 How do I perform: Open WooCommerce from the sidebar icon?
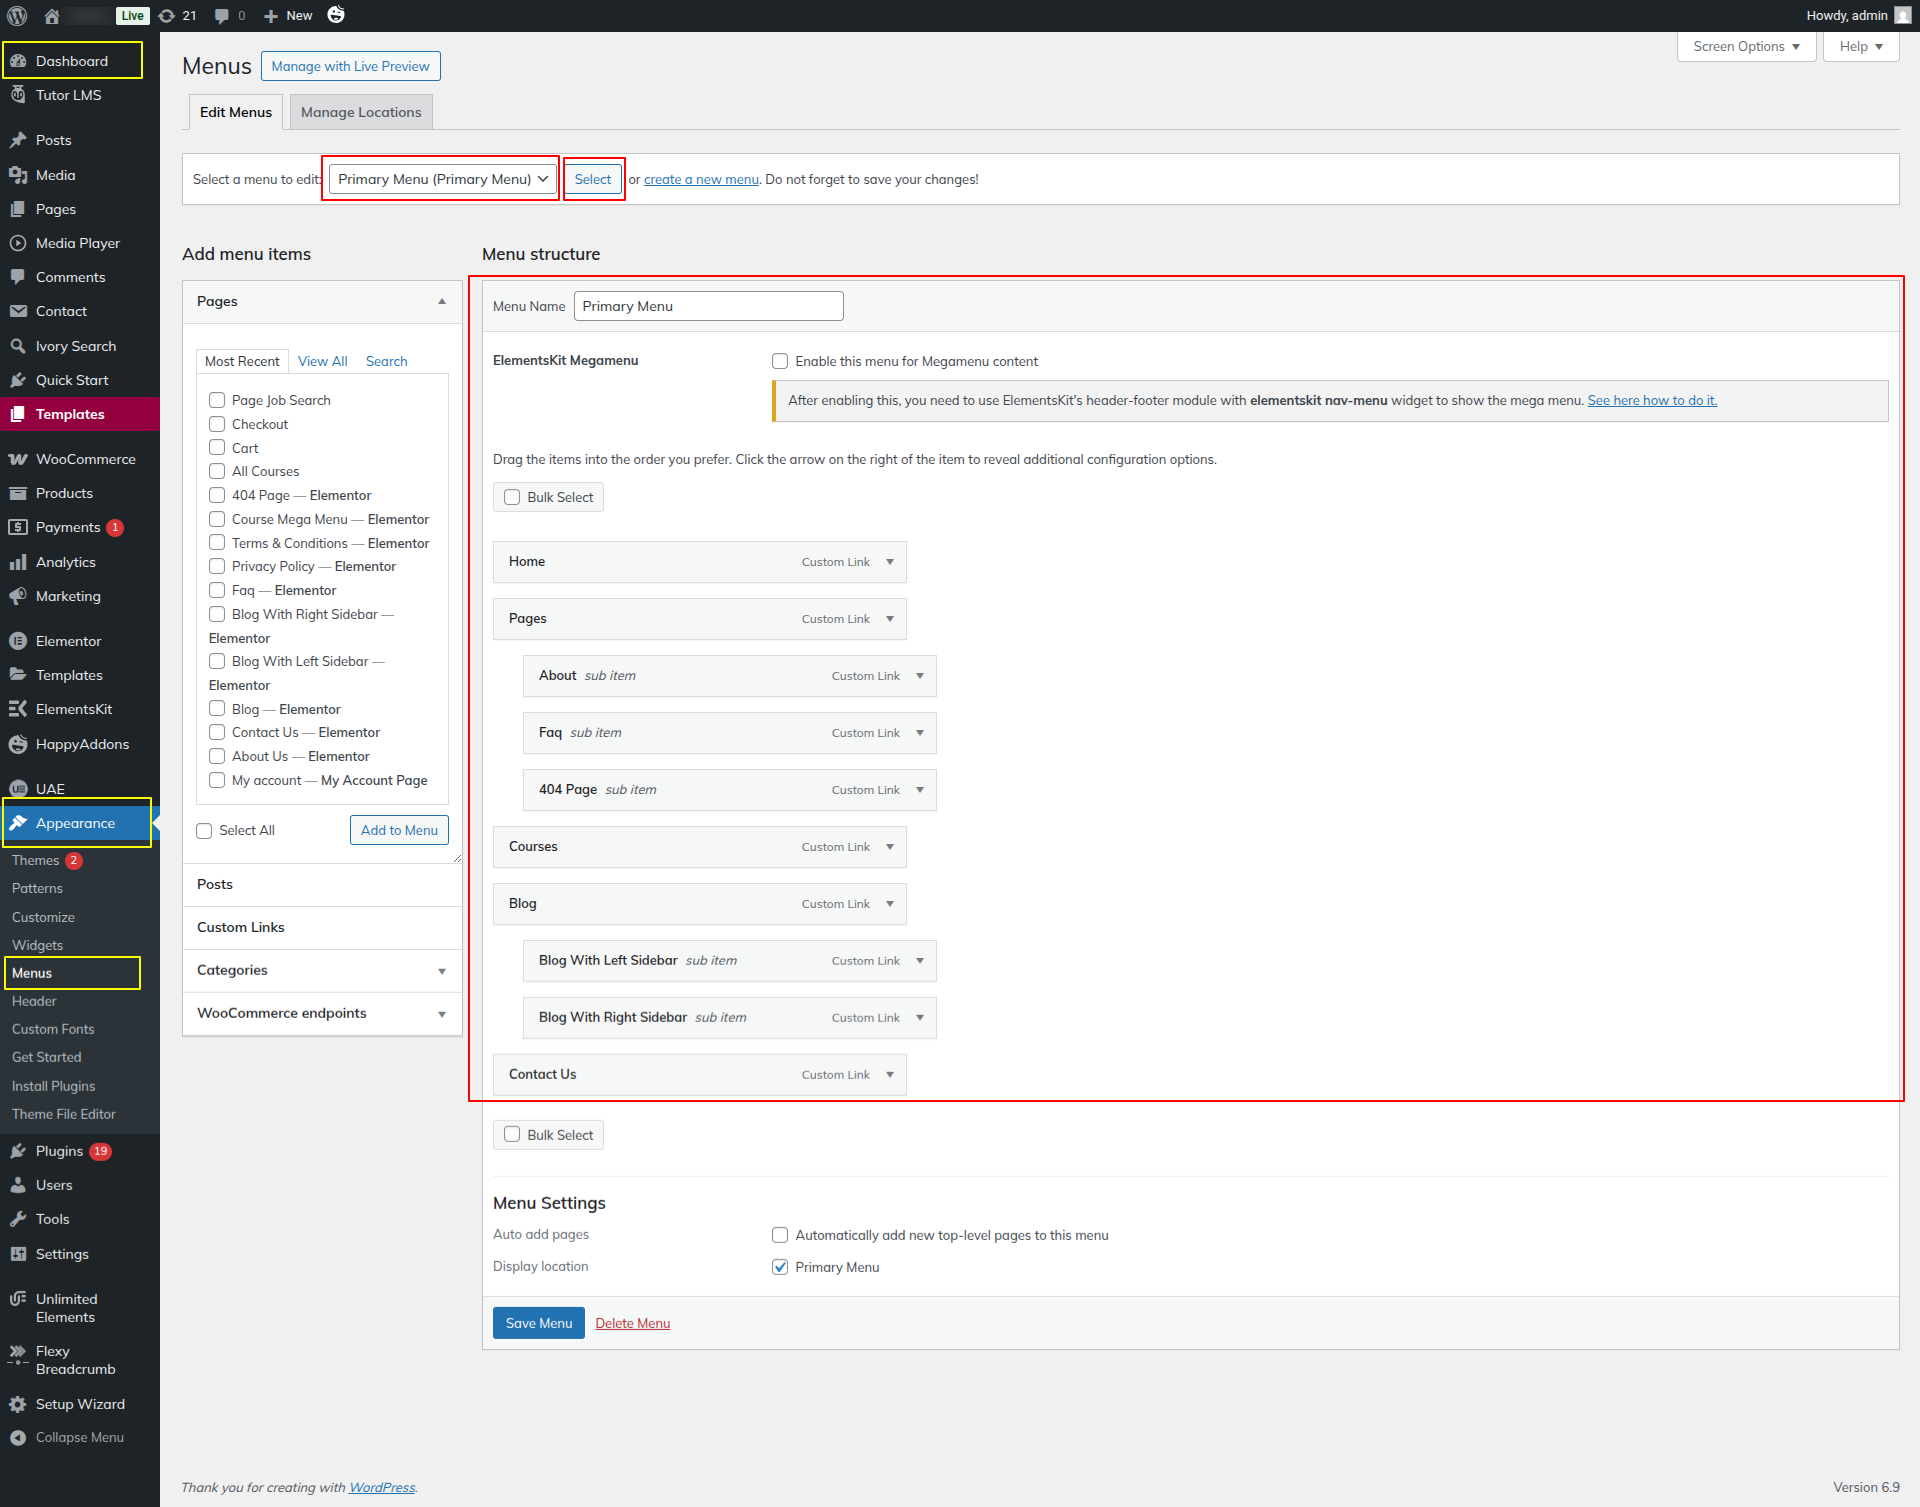click(x=18, y=459)
